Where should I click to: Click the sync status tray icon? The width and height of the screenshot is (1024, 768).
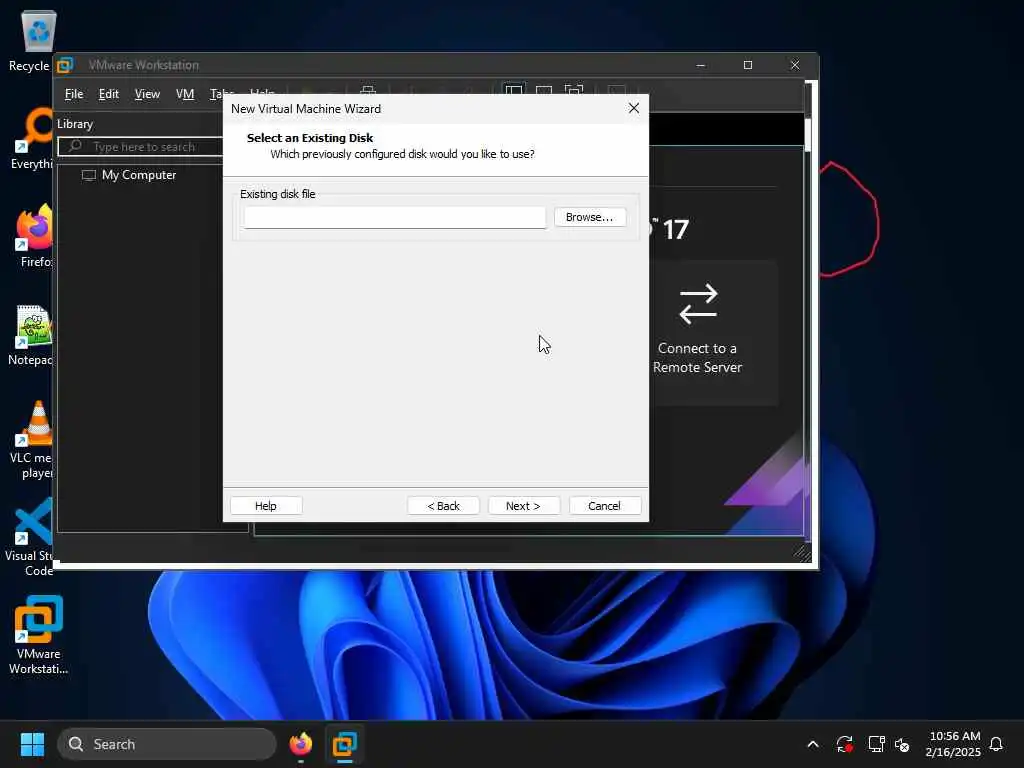pos(844,744)
